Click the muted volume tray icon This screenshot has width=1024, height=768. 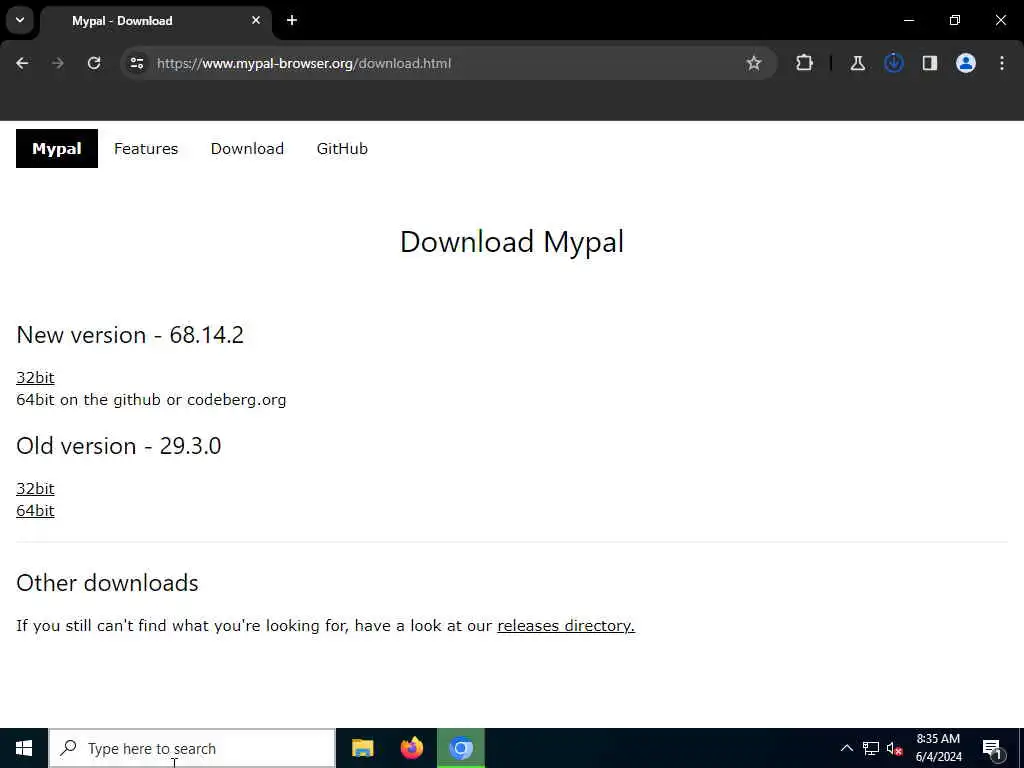[x=895, y=748]
